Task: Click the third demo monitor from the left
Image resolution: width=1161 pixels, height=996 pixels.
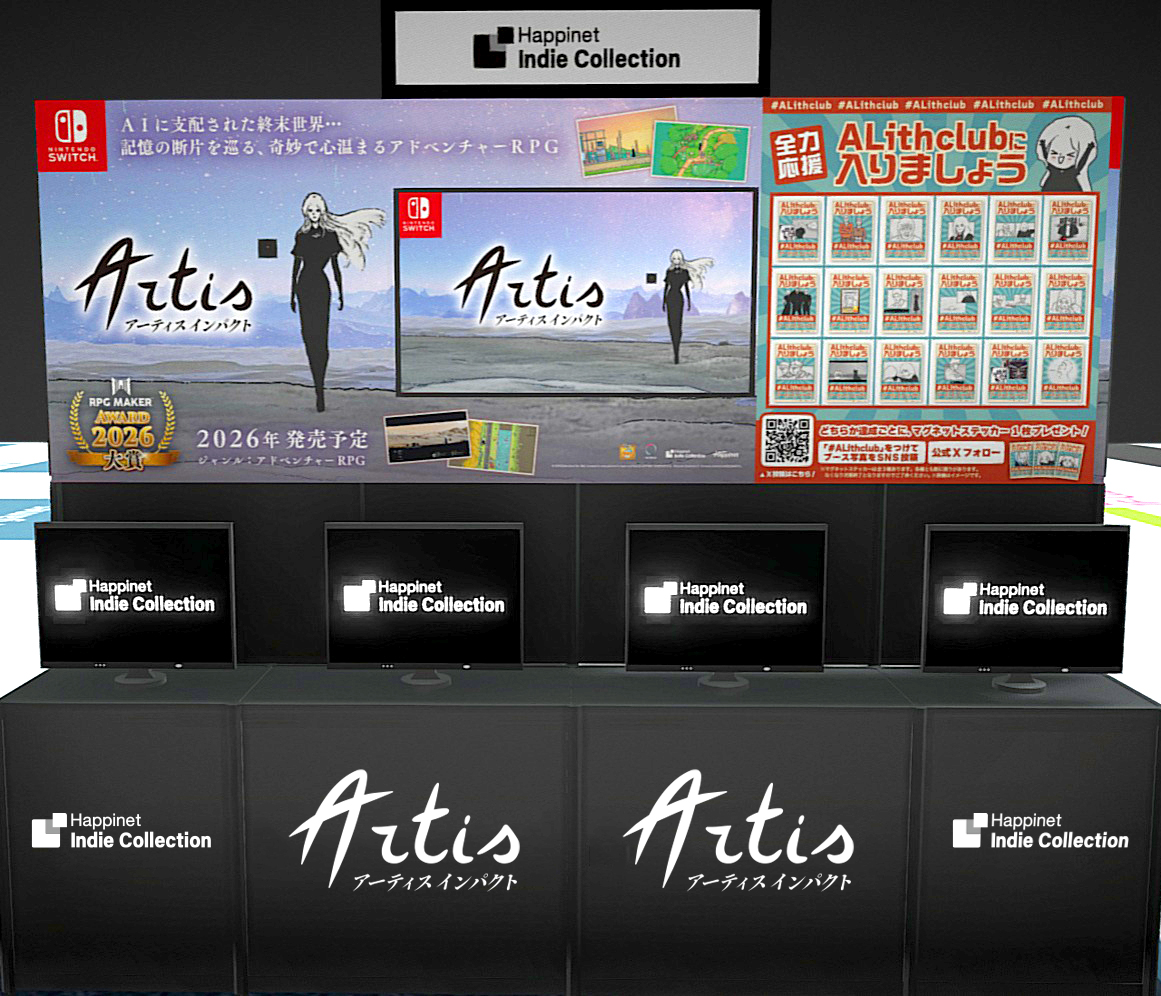Action: [x=726, y=598]
